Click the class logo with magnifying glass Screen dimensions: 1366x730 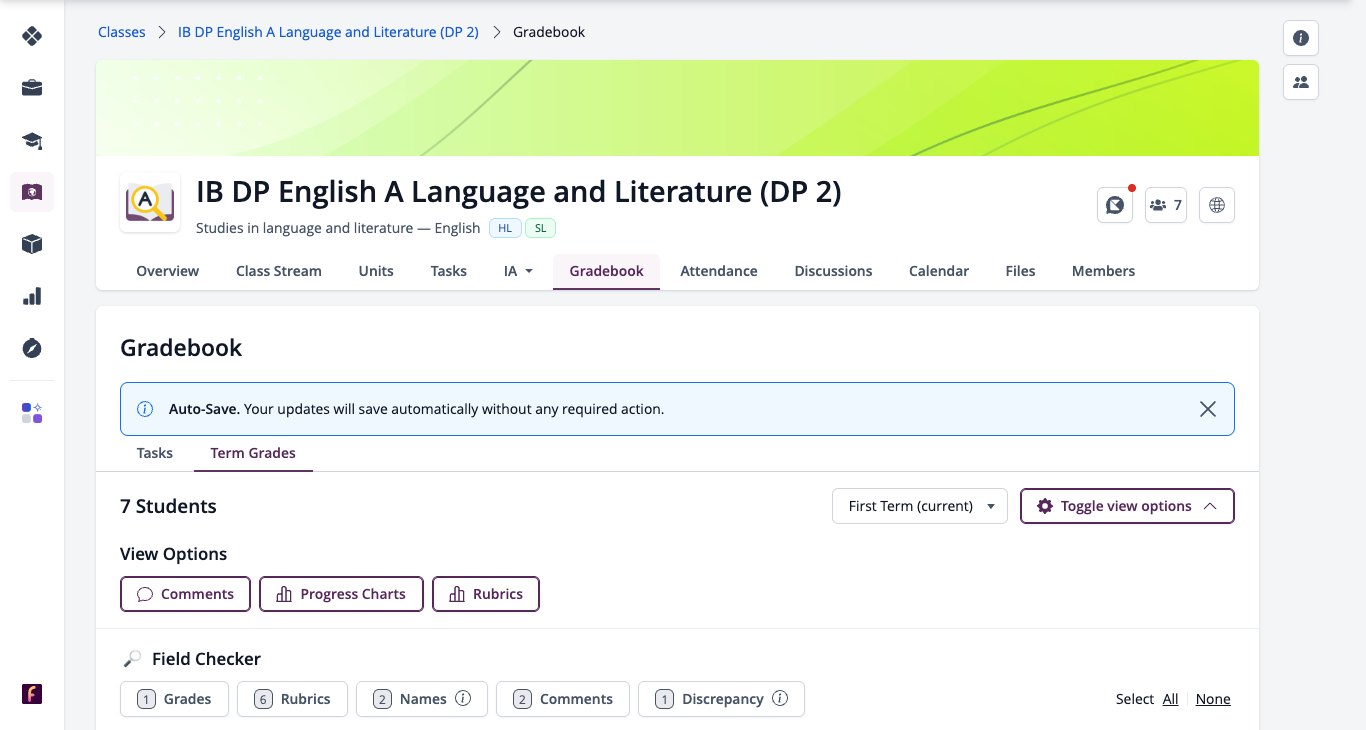point(150,204)
